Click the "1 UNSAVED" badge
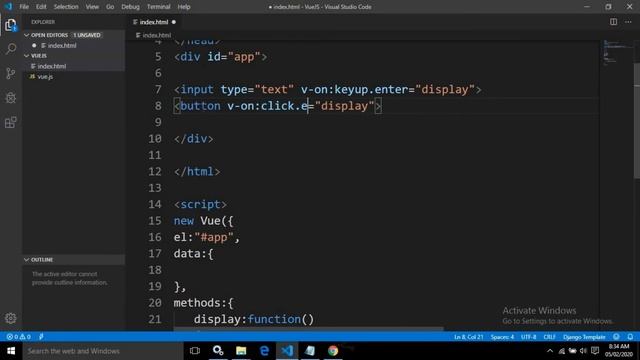The height and width of the screenshot is (360, 640). click(87, 35)
